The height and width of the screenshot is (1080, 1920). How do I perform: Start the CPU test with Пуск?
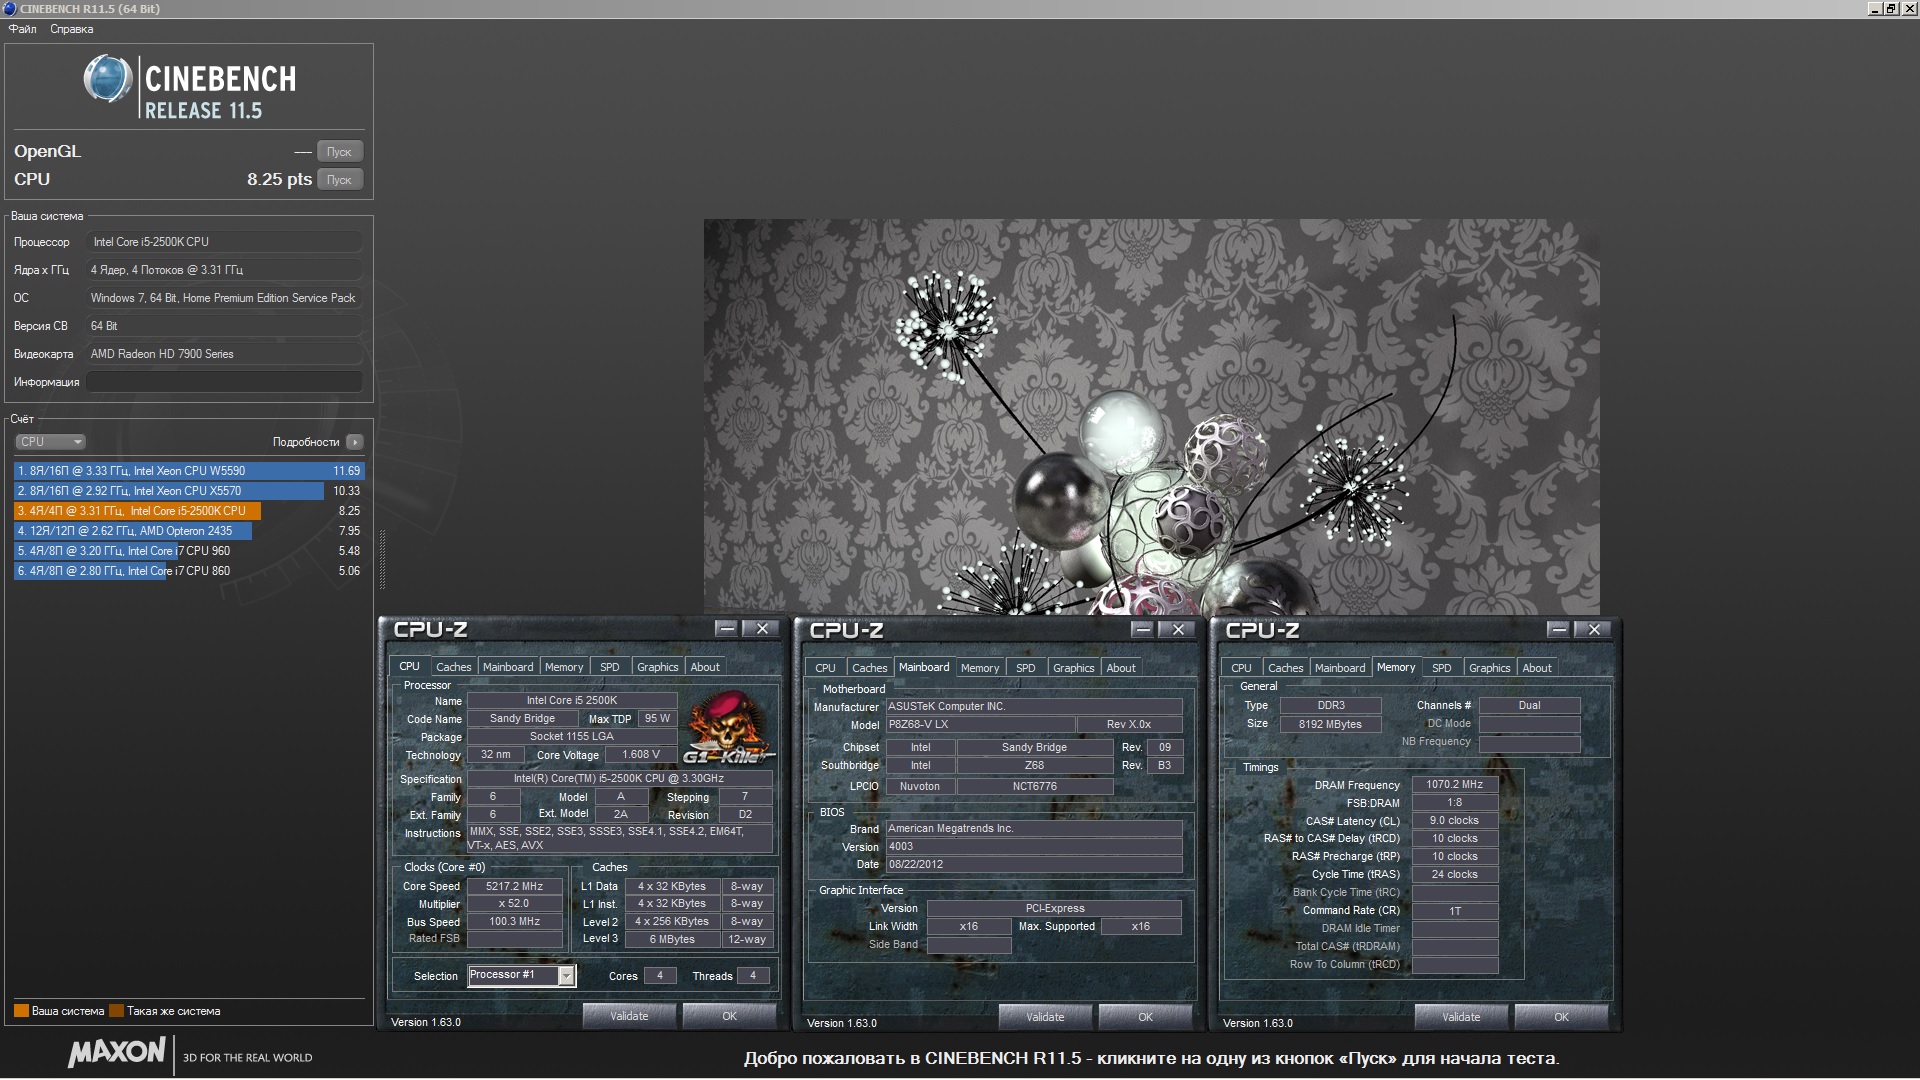[340, 180]
